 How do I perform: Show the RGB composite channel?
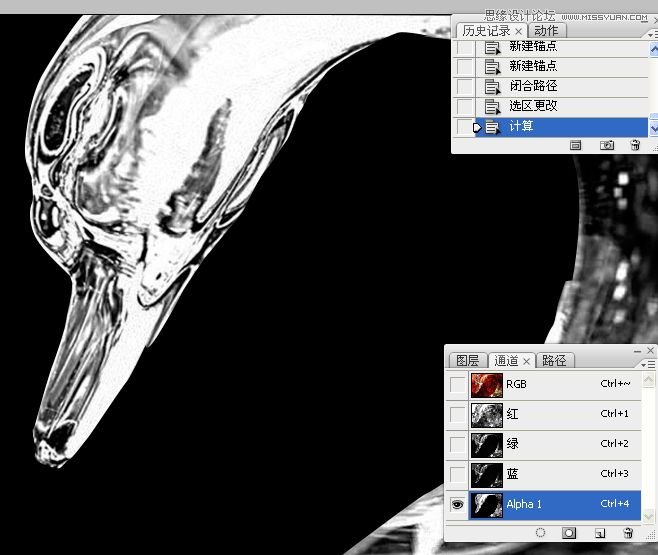pos(458,384)
